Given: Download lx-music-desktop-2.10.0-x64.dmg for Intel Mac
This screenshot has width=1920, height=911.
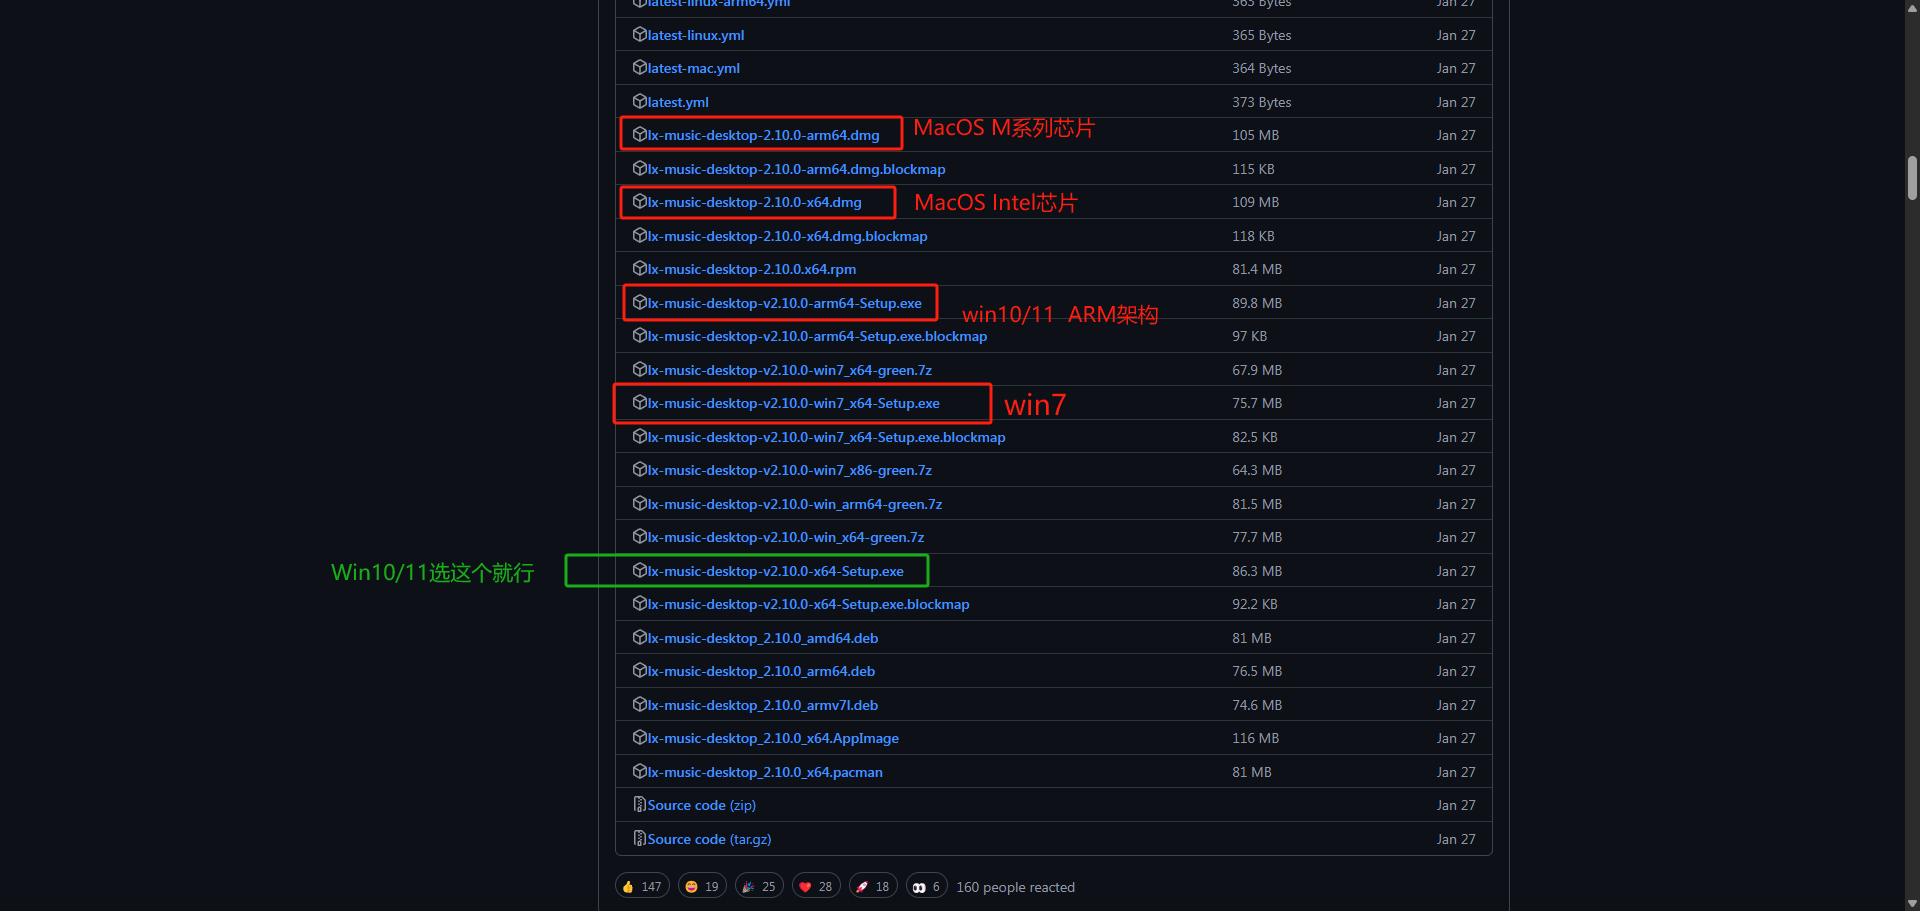Looking at the screenshot, I should tap(754, 202).
